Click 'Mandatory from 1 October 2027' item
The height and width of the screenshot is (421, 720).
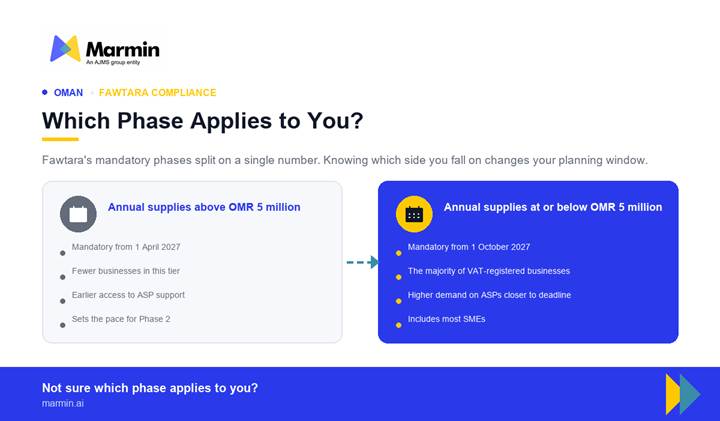click(x=469, y=247)
